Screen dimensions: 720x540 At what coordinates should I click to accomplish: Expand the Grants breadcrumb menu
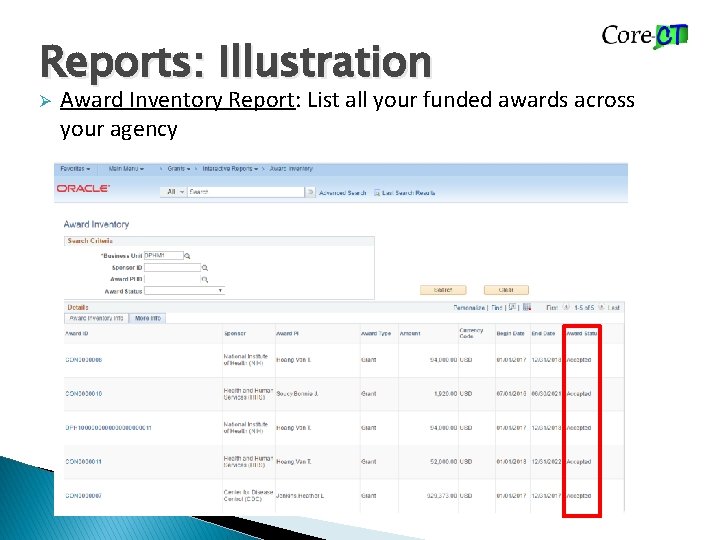tap(178, 169)
